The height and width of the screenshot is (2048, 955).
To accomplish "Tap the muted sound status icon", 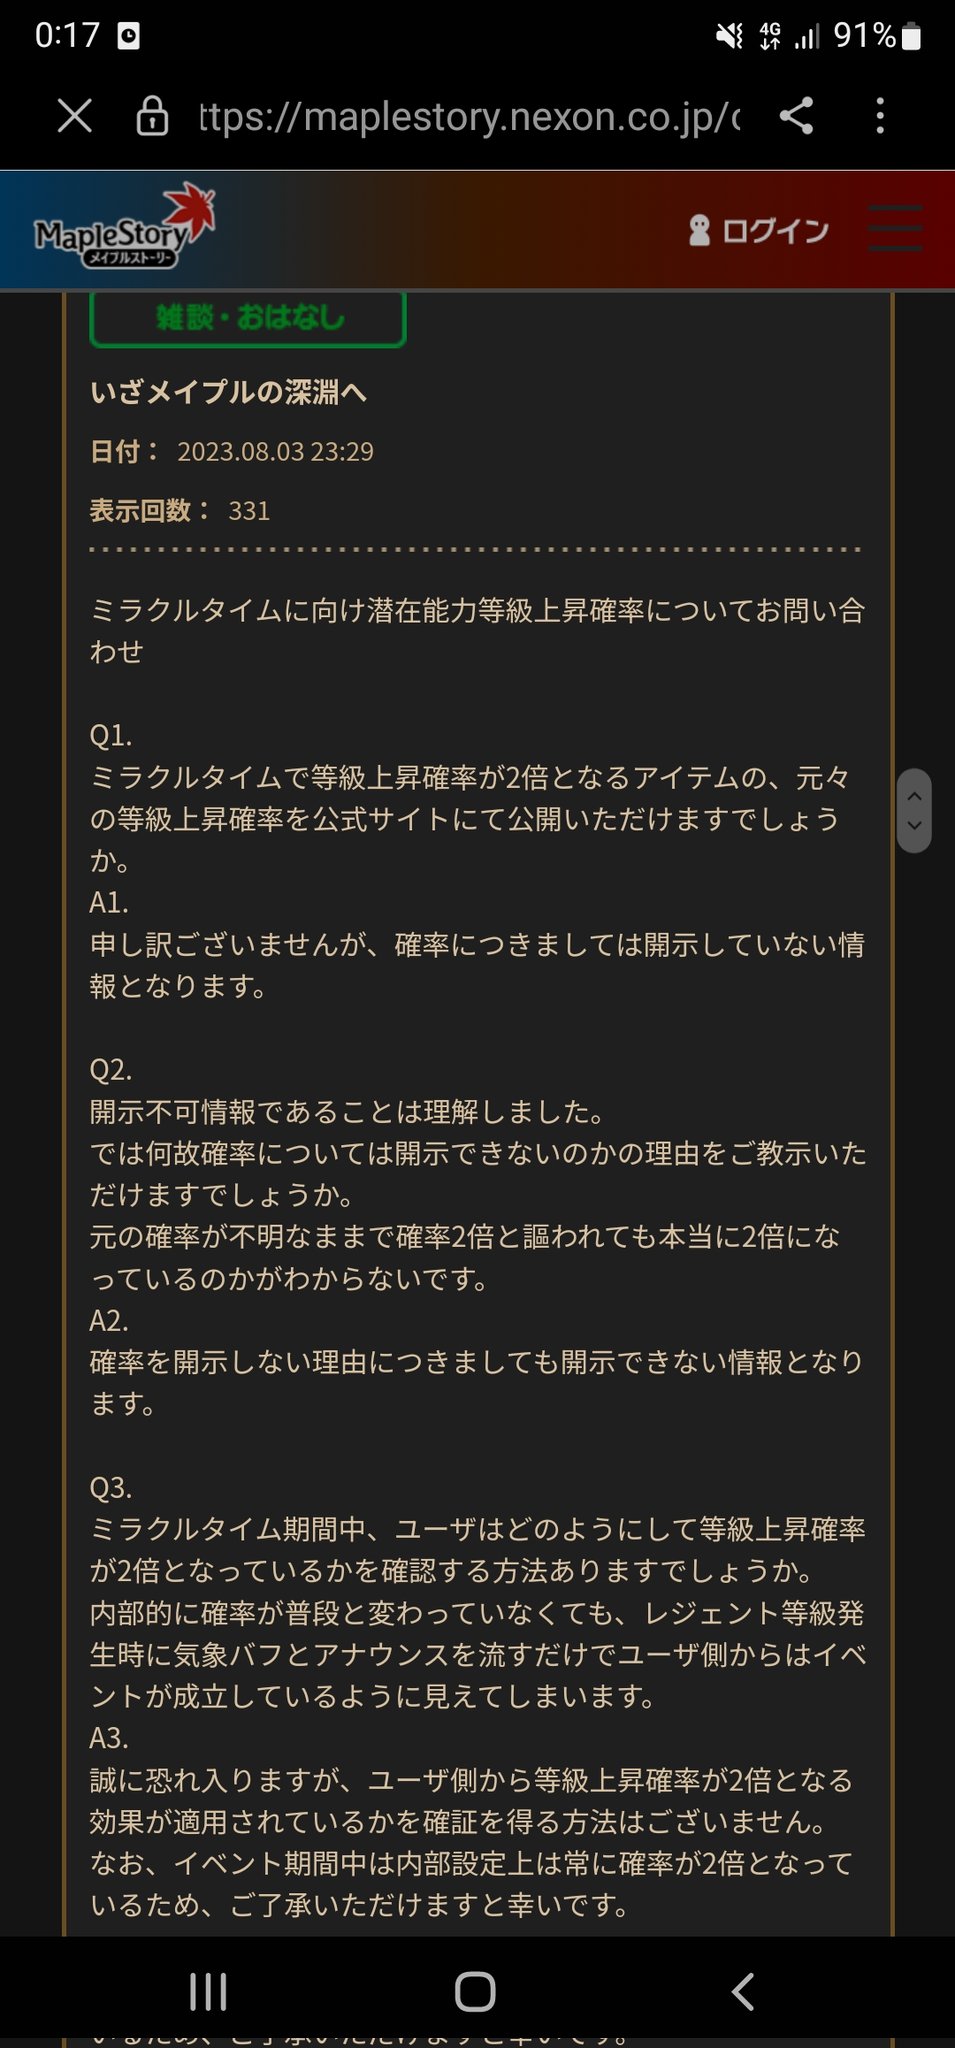I will tap(730, 37).
